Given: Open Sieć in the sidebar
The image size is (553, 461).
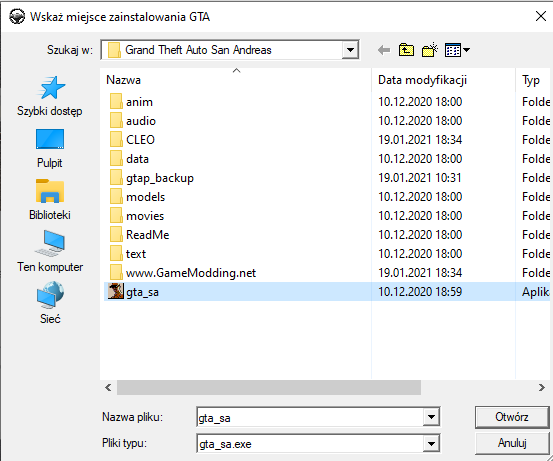Looking at the screenshot, I should [50, 303].
